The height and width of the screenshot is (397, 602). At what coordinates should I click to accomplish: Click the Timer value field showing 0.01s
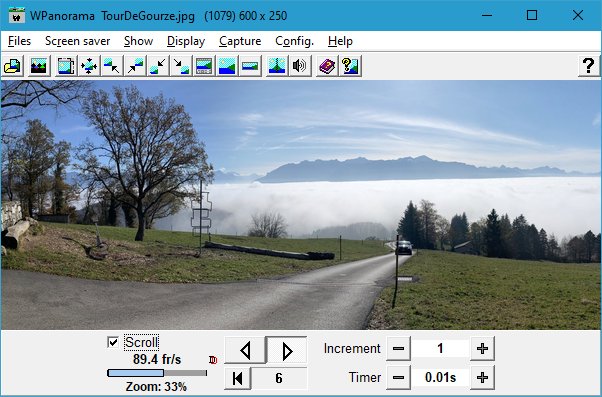click(x=440, y=377)
